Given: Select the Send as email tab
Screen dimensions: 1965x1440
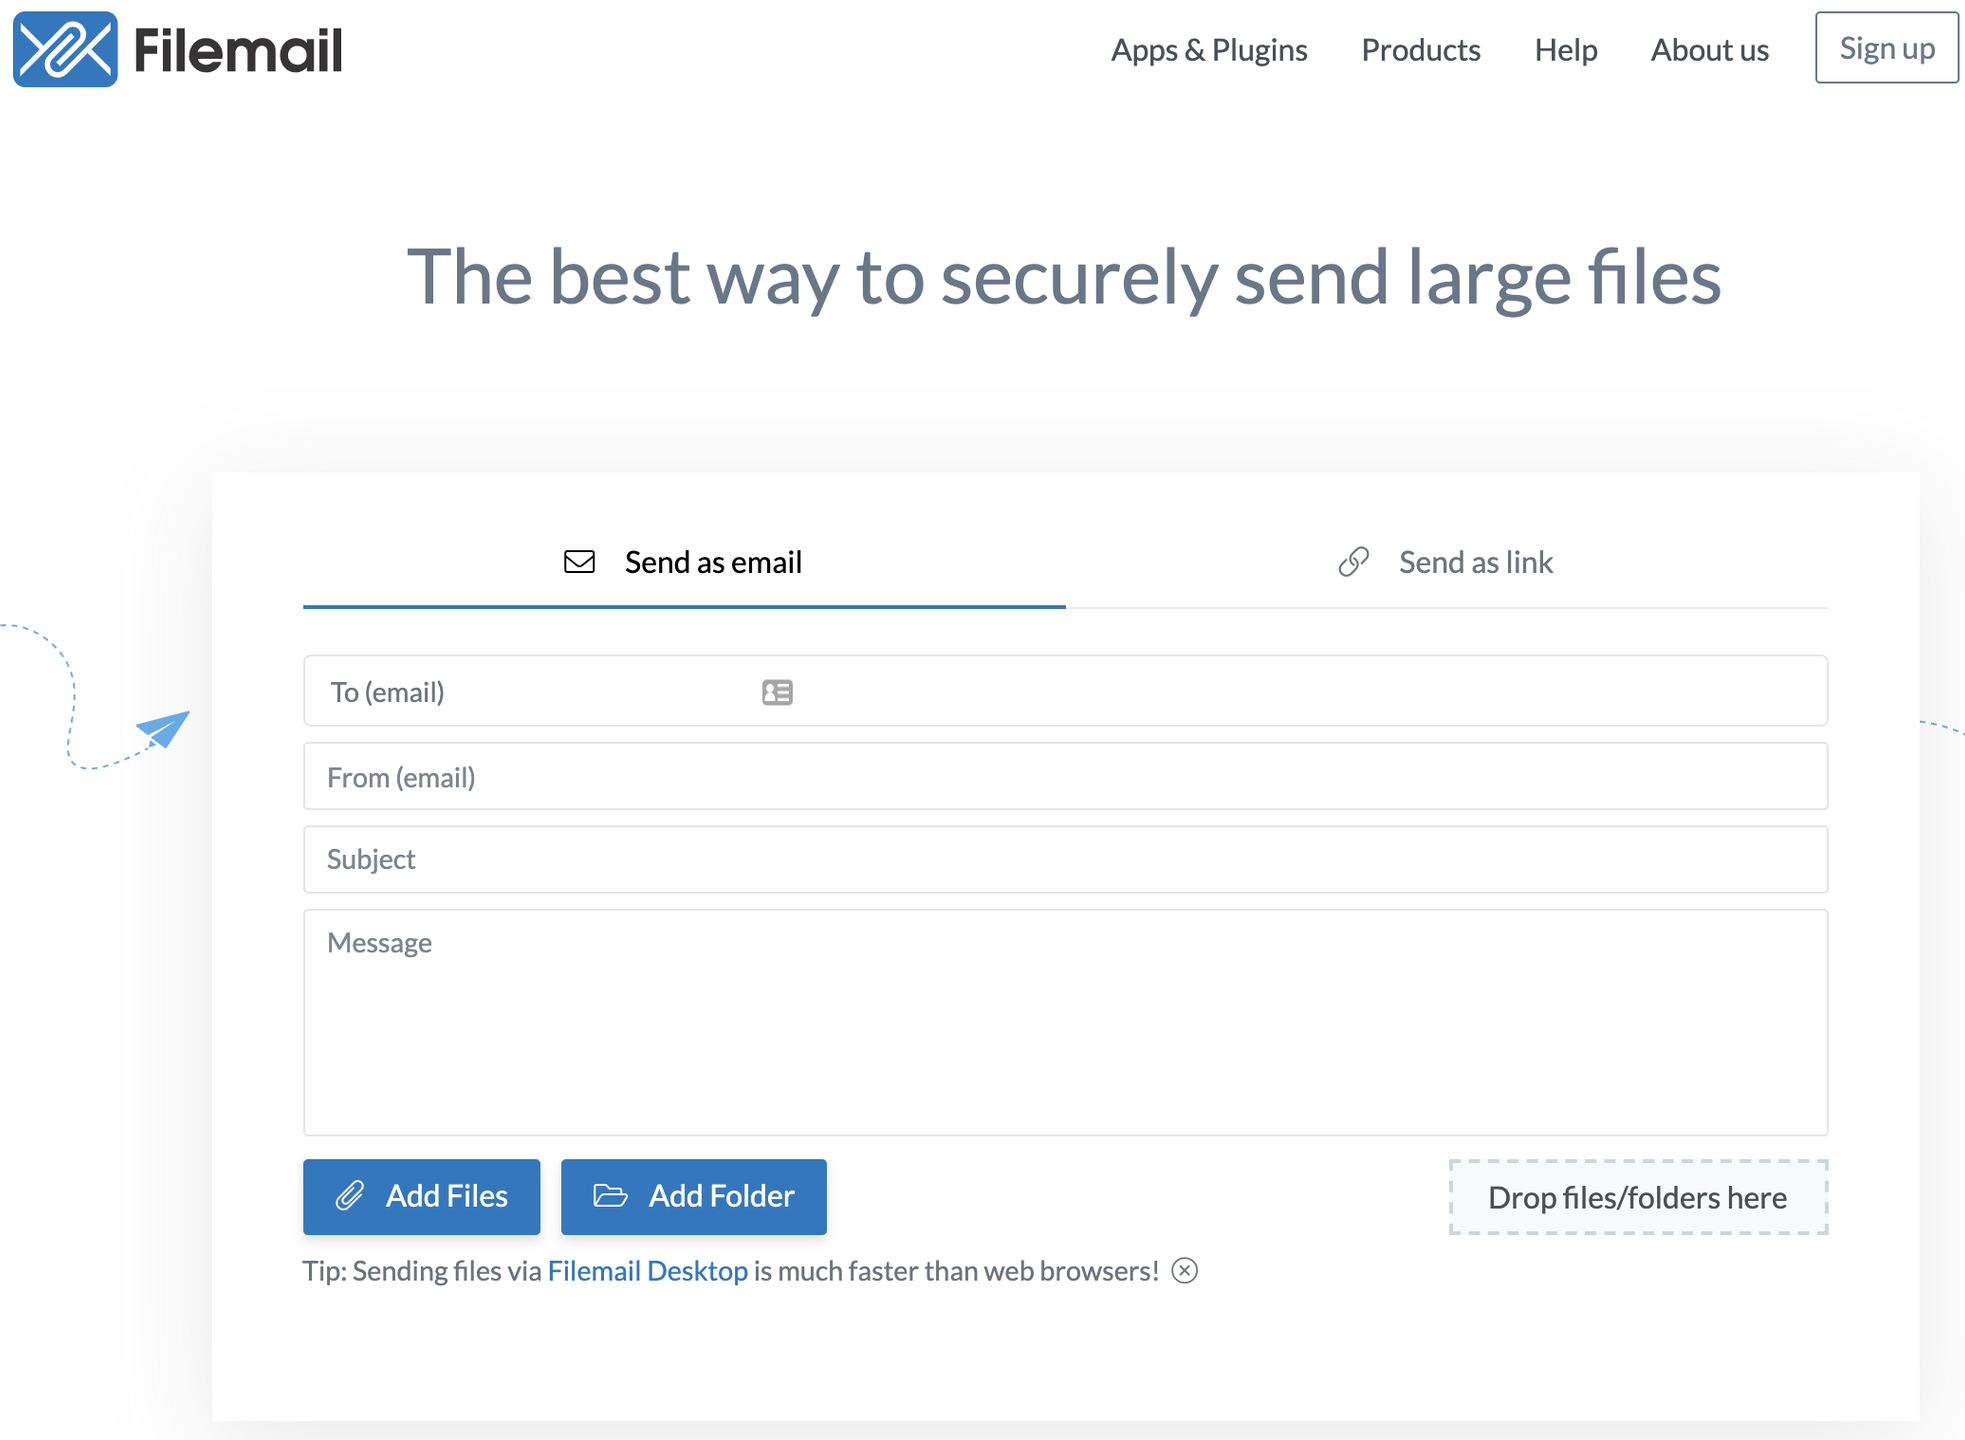Looking at the screenshot, I should pos(712,562).
